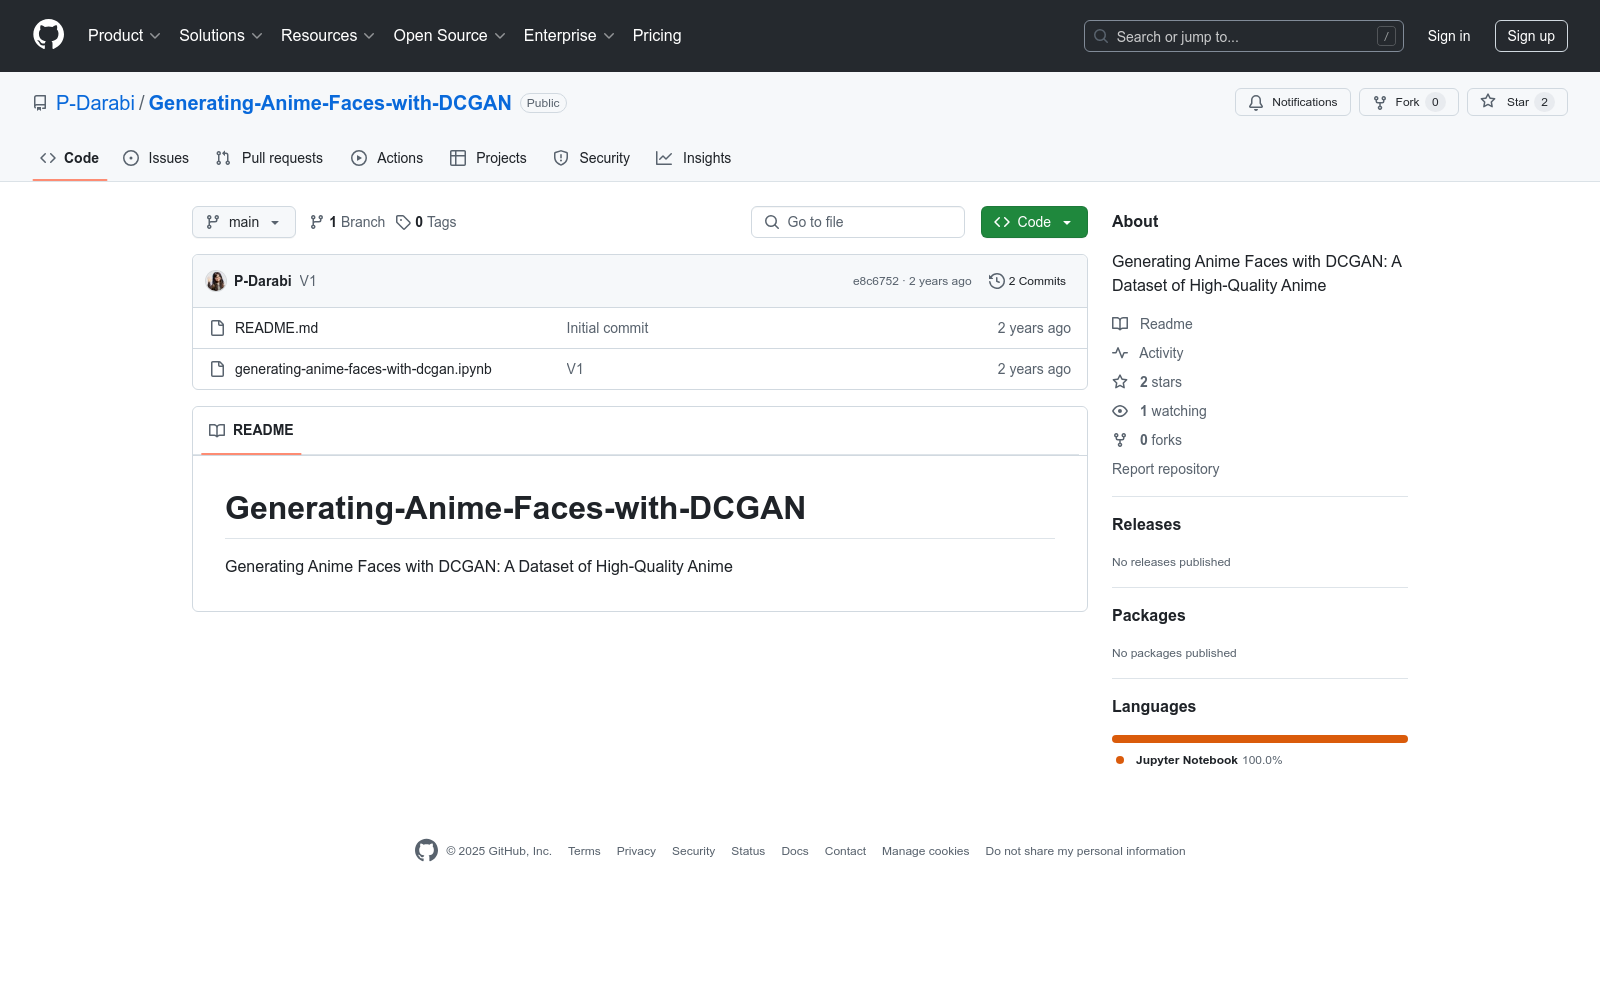Click the GitHub logo in the header
Image resolution: width=1600 pixels, height=1000 pixels.
[x=48, y=35]
